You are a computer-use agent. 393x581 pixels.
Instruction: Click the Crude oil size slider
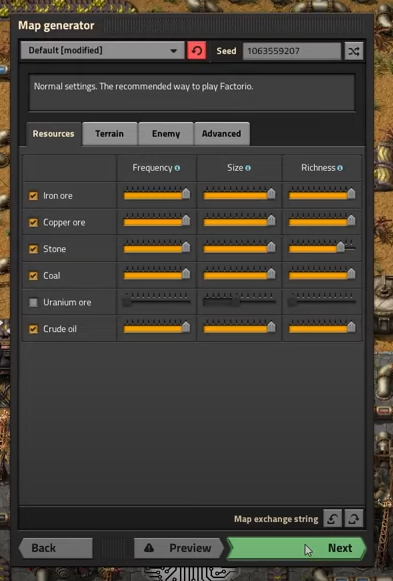pyautogui.click(x=240, y=327)
